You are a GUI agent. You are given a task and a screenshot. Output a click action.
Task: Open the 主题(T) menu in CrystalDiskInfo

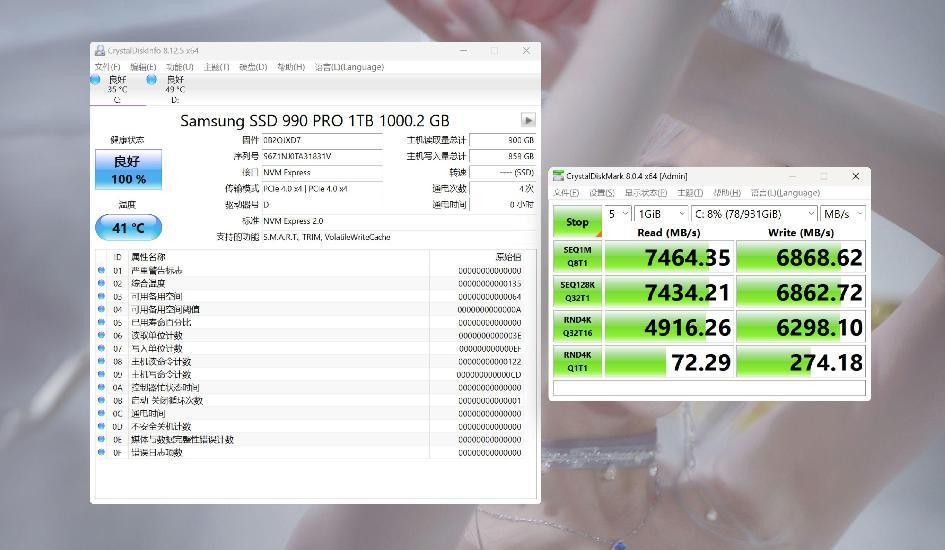pyautogui.click(x=216, y=67)
